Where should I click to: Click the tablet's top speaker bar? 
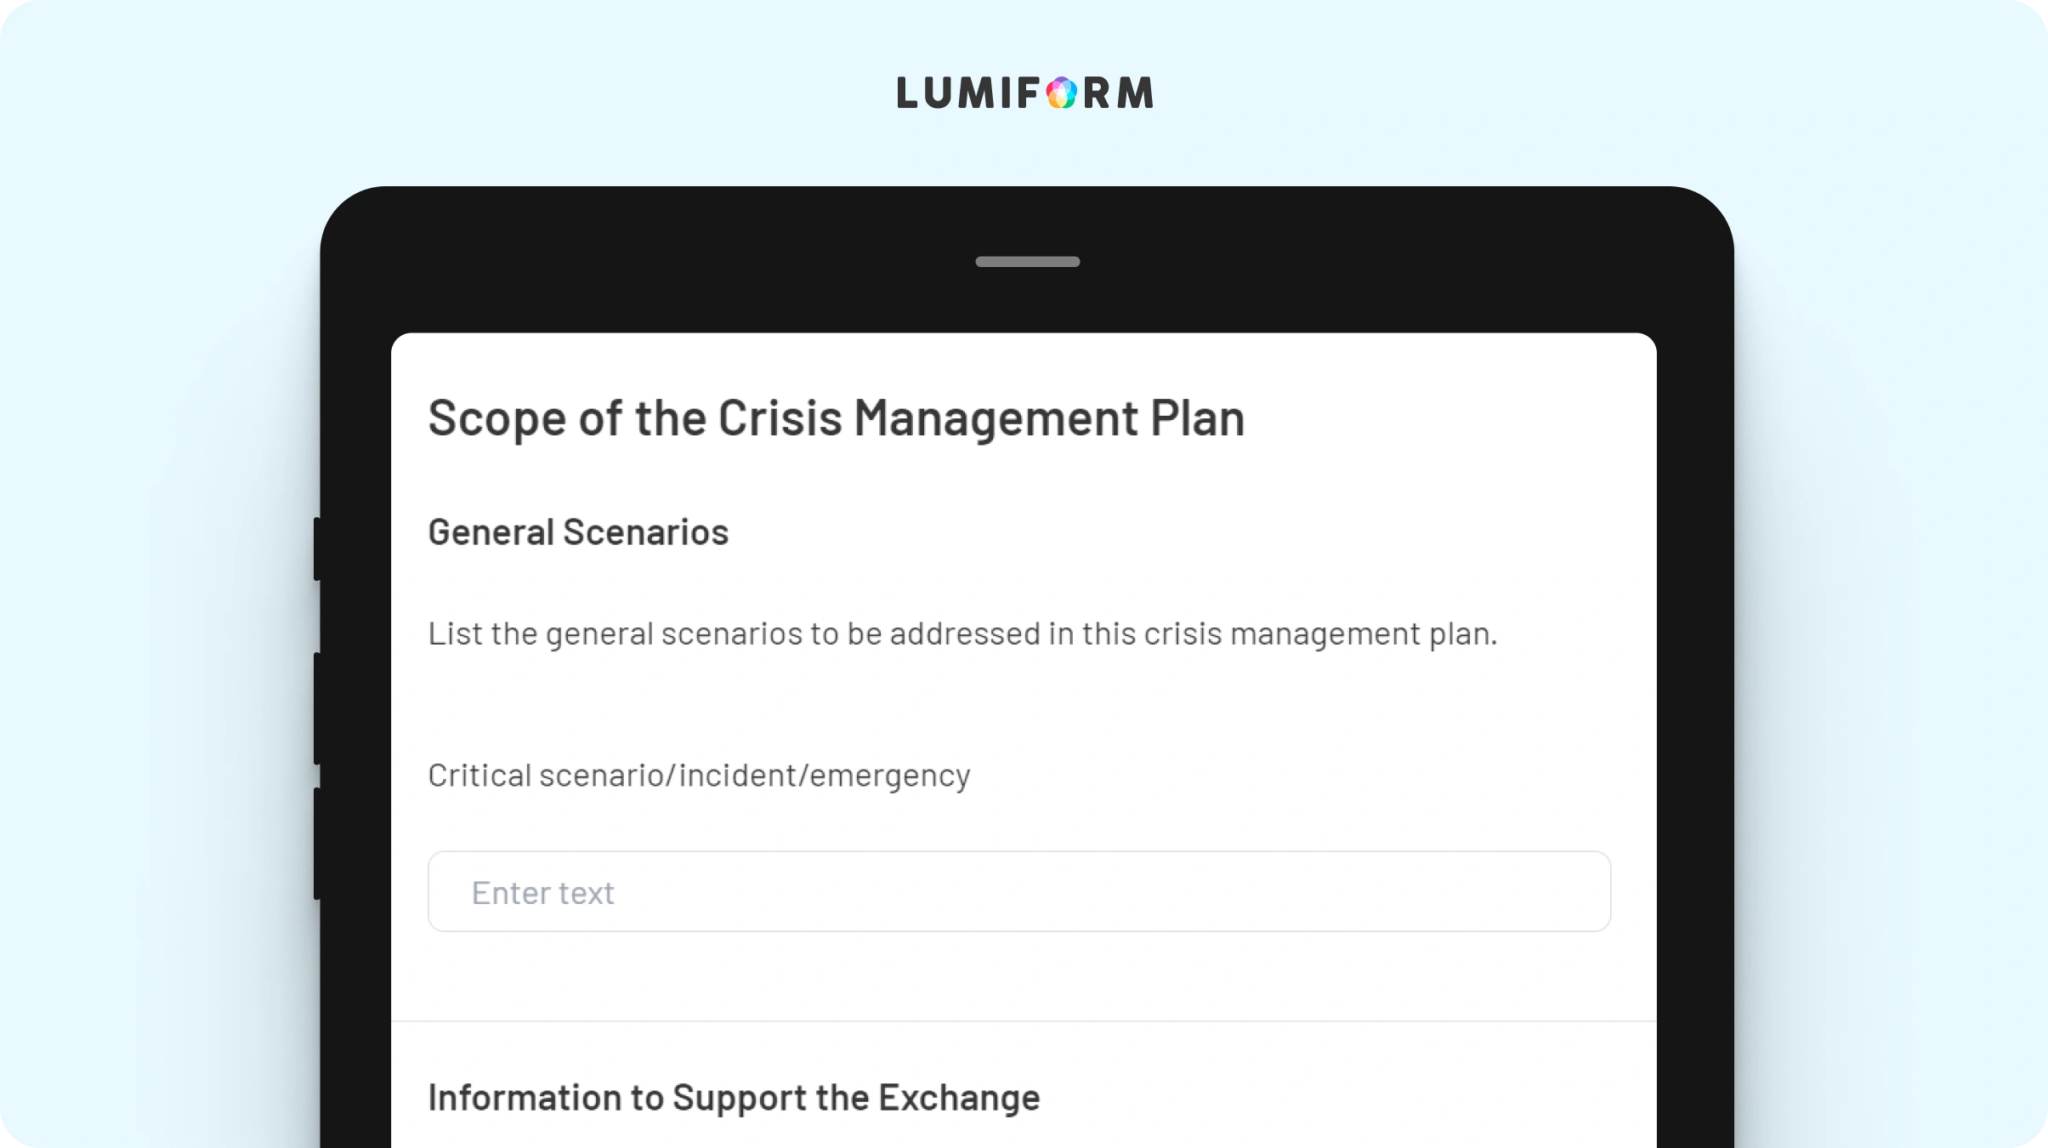pyautogui.click(x=1027, y=262)
